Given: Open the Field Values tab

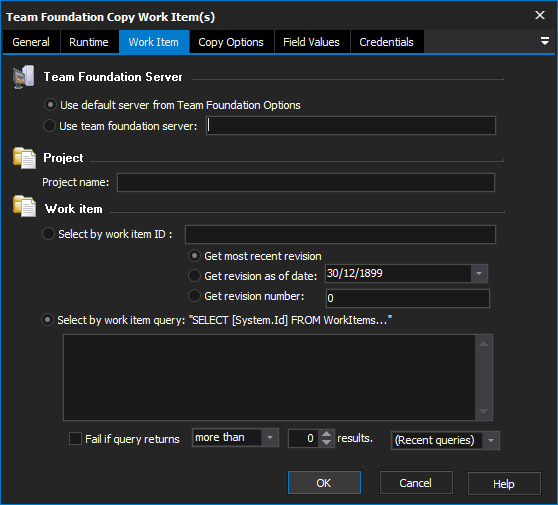Looking at the screenshot, I should tap(311, 42).
